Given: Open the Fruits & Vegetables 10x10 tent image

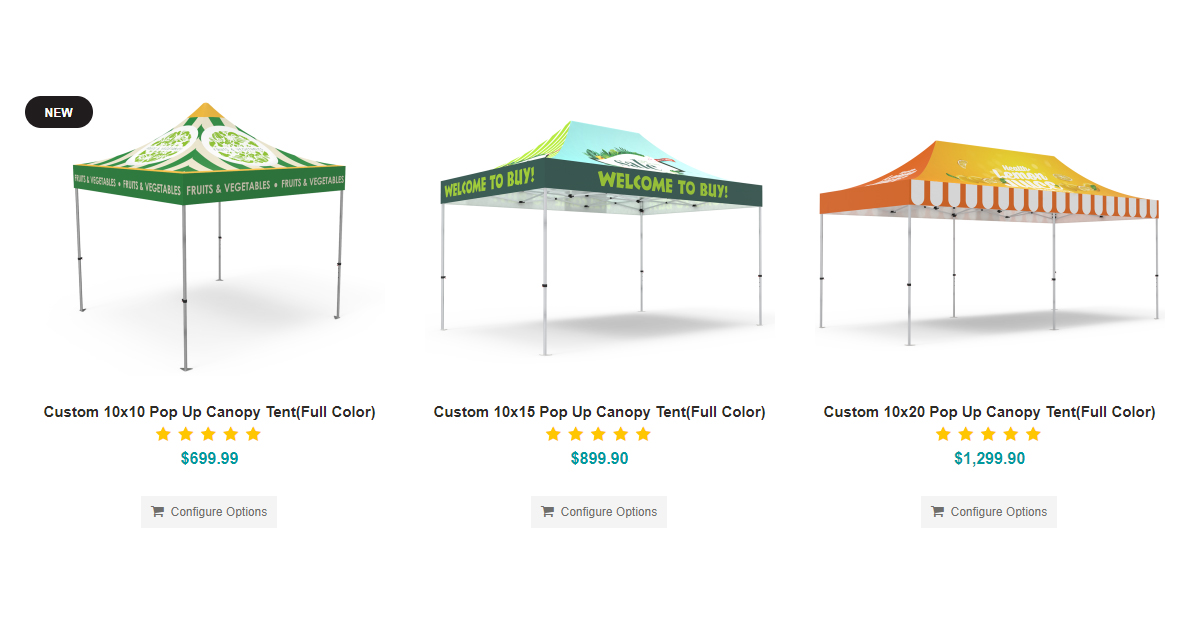Looking at the screenshot, I should tap(209, 236).
